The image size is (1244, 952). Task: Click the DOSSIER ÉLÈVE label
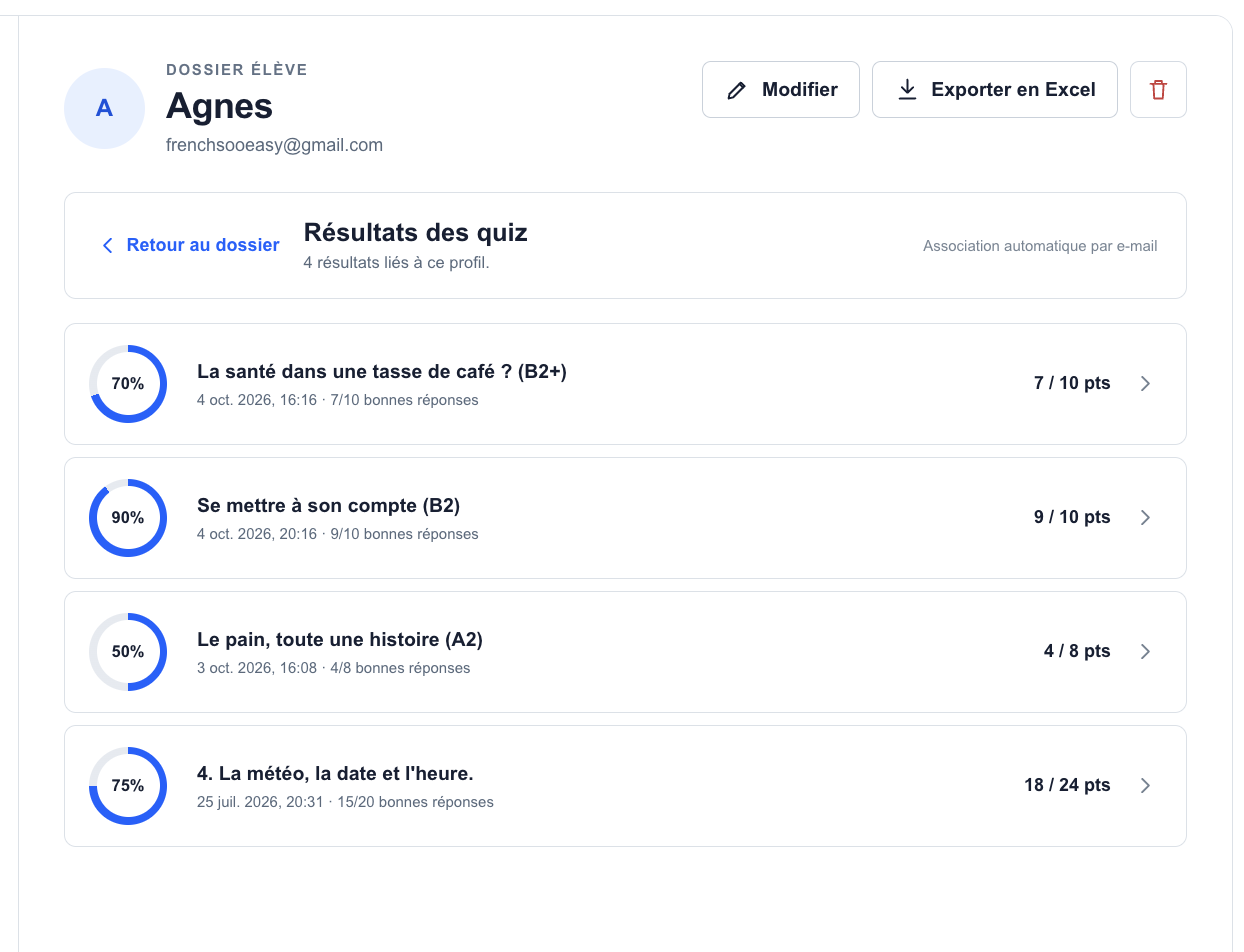point(237,70)
